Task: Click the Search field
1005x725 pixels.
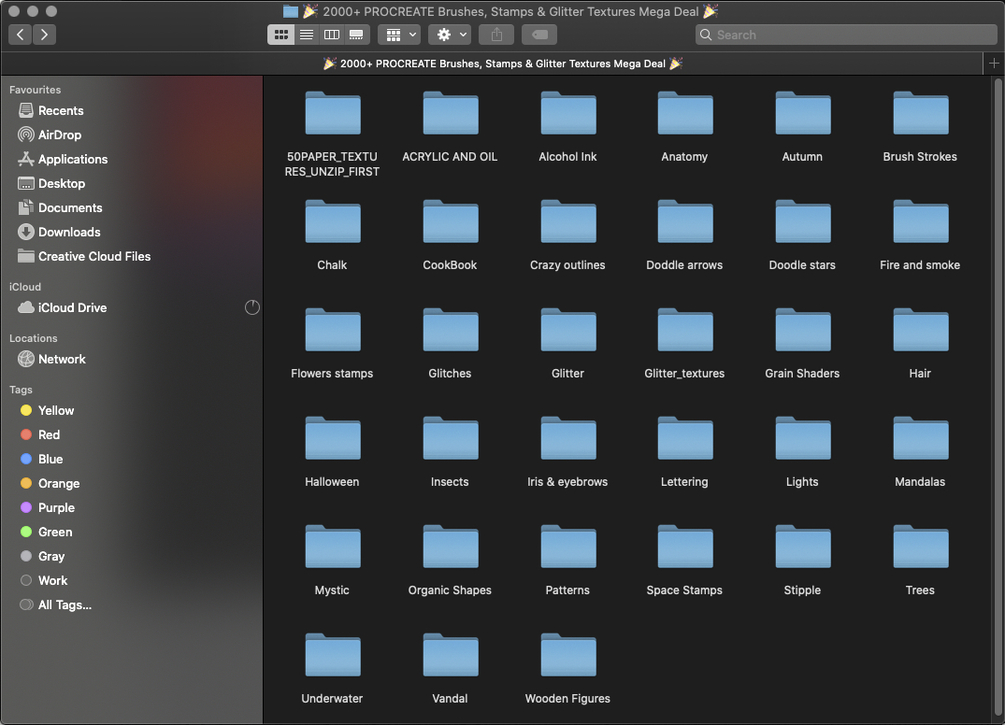Action: [846, 35]
